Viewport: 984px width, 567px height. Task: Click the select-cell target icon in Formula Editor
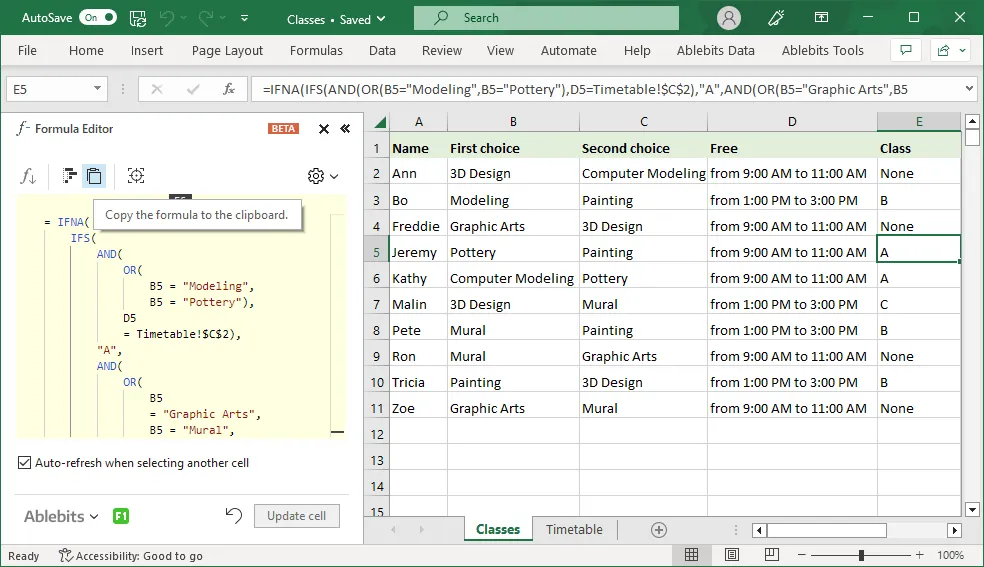click(x=136, y=176)
